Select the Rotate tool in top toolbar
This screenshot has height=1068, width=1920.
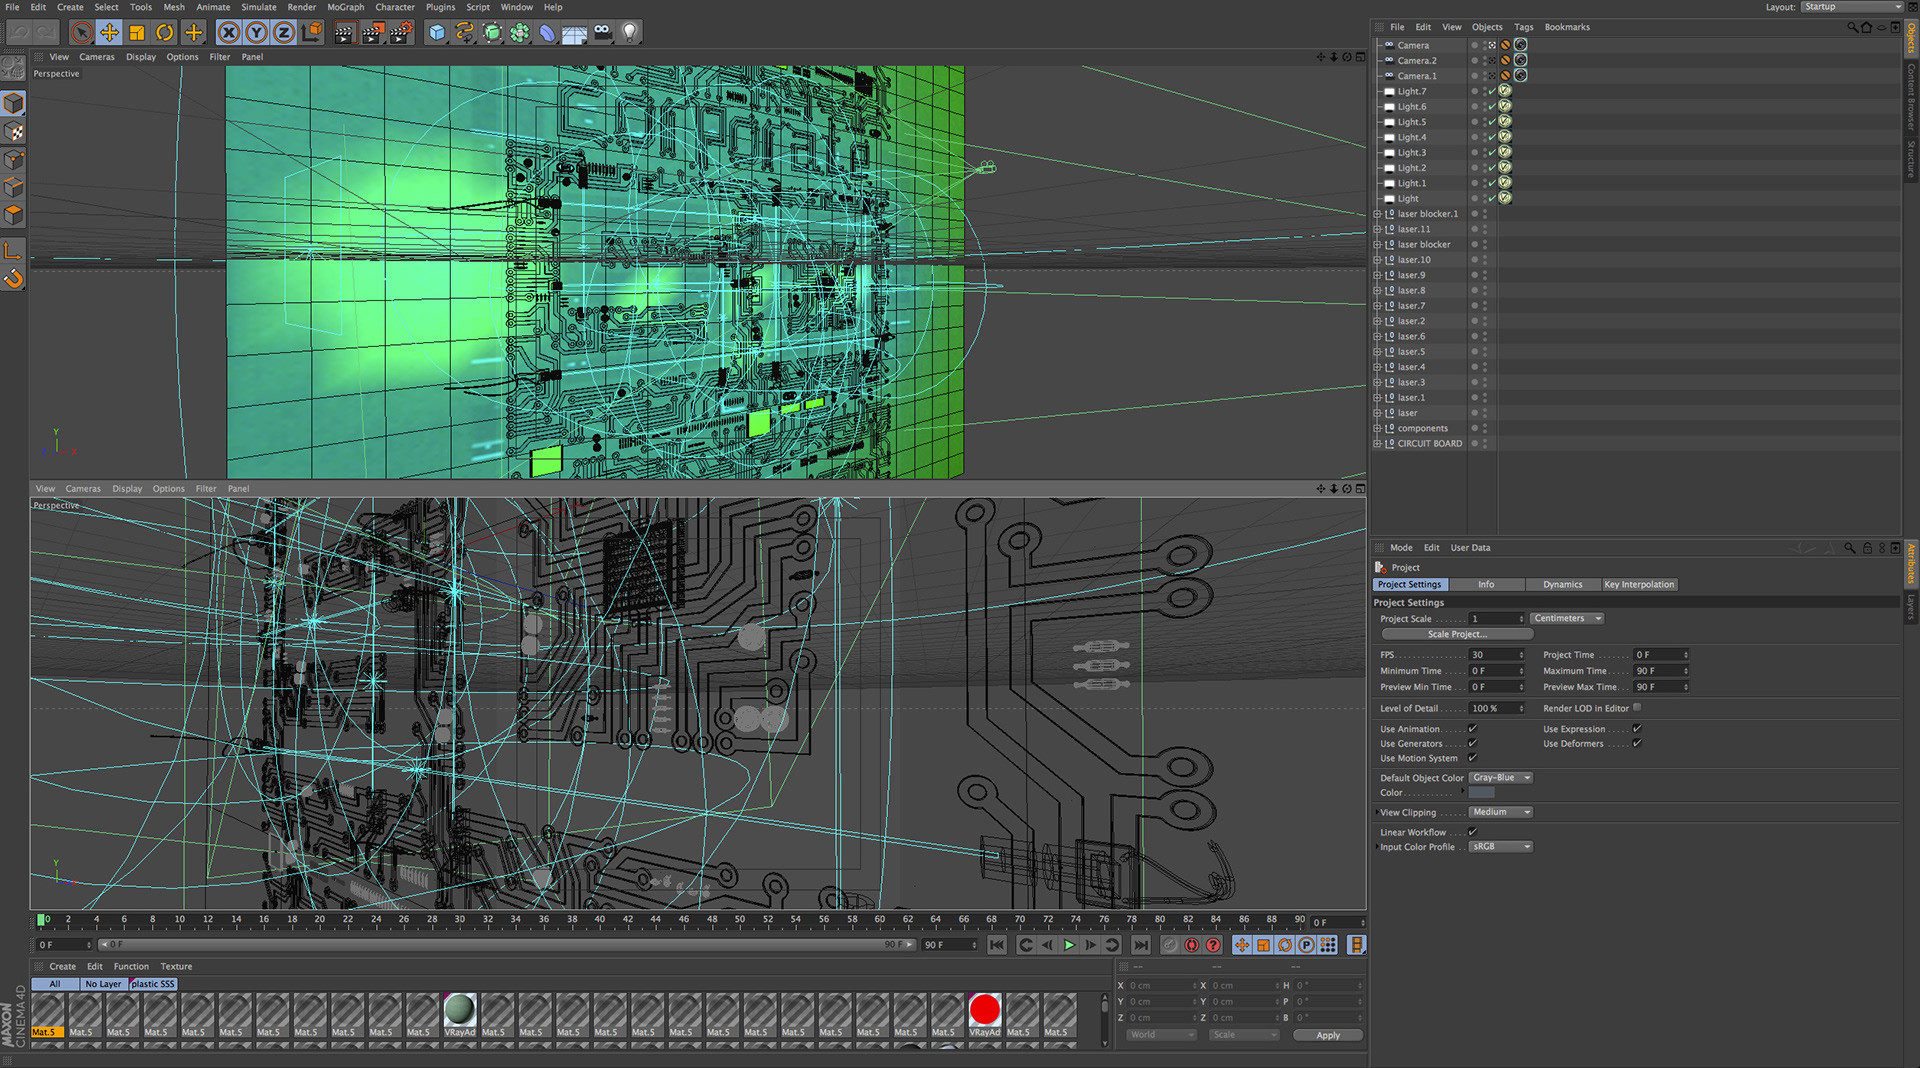[165, 33]
